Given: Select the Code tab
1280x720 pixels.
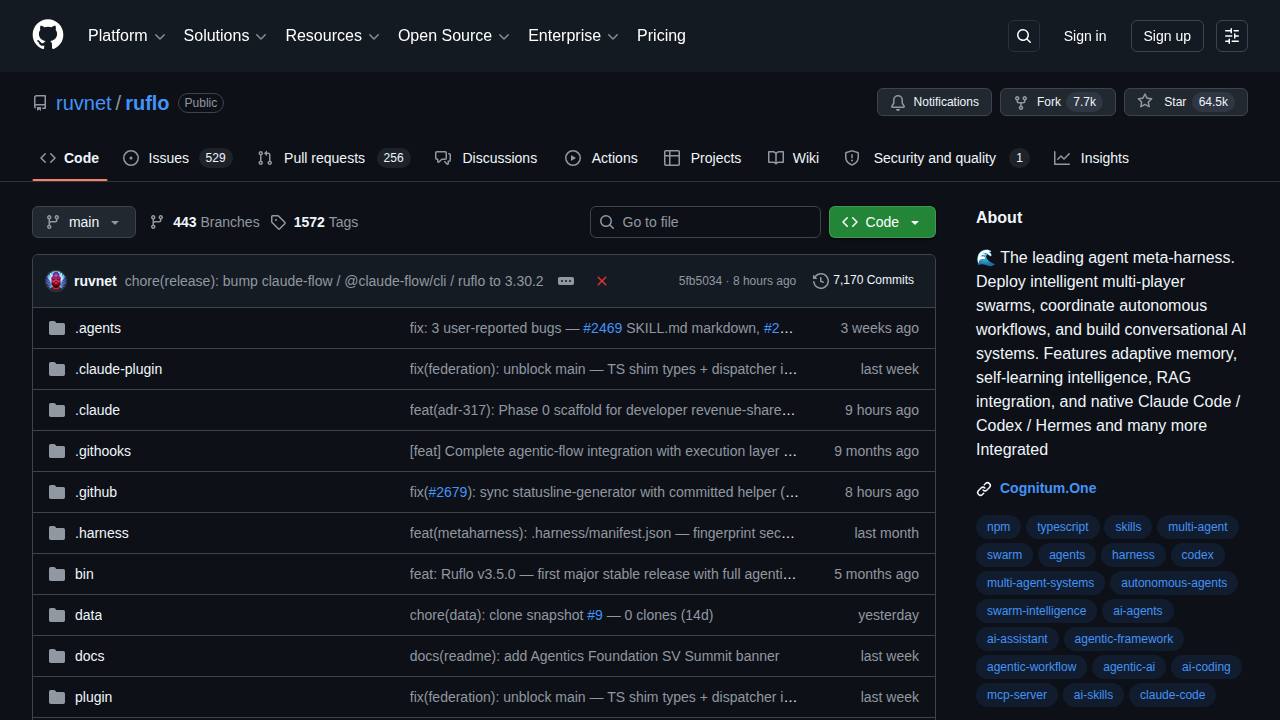Looking at the screenshot, I should [x=69, y=158].
